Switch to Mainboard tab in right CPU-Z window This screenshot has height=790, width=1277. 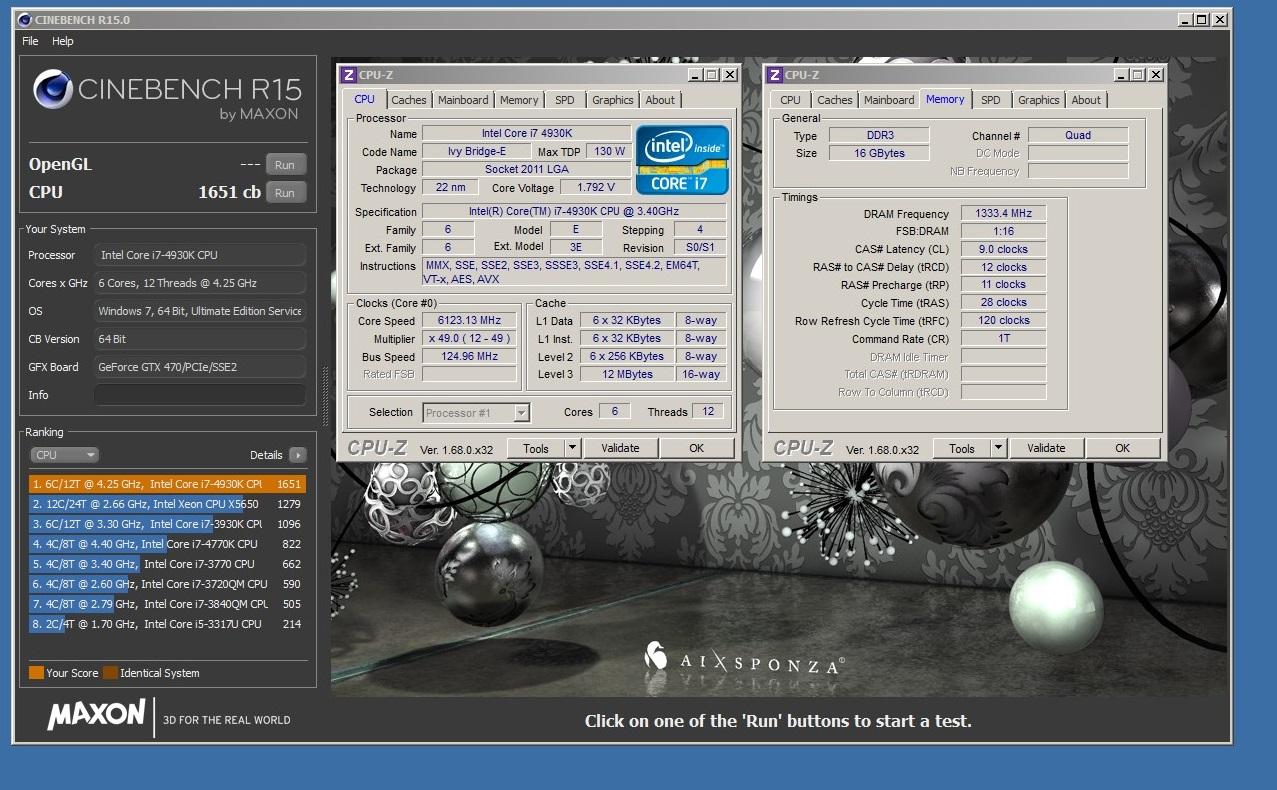(x=890, y=100)
